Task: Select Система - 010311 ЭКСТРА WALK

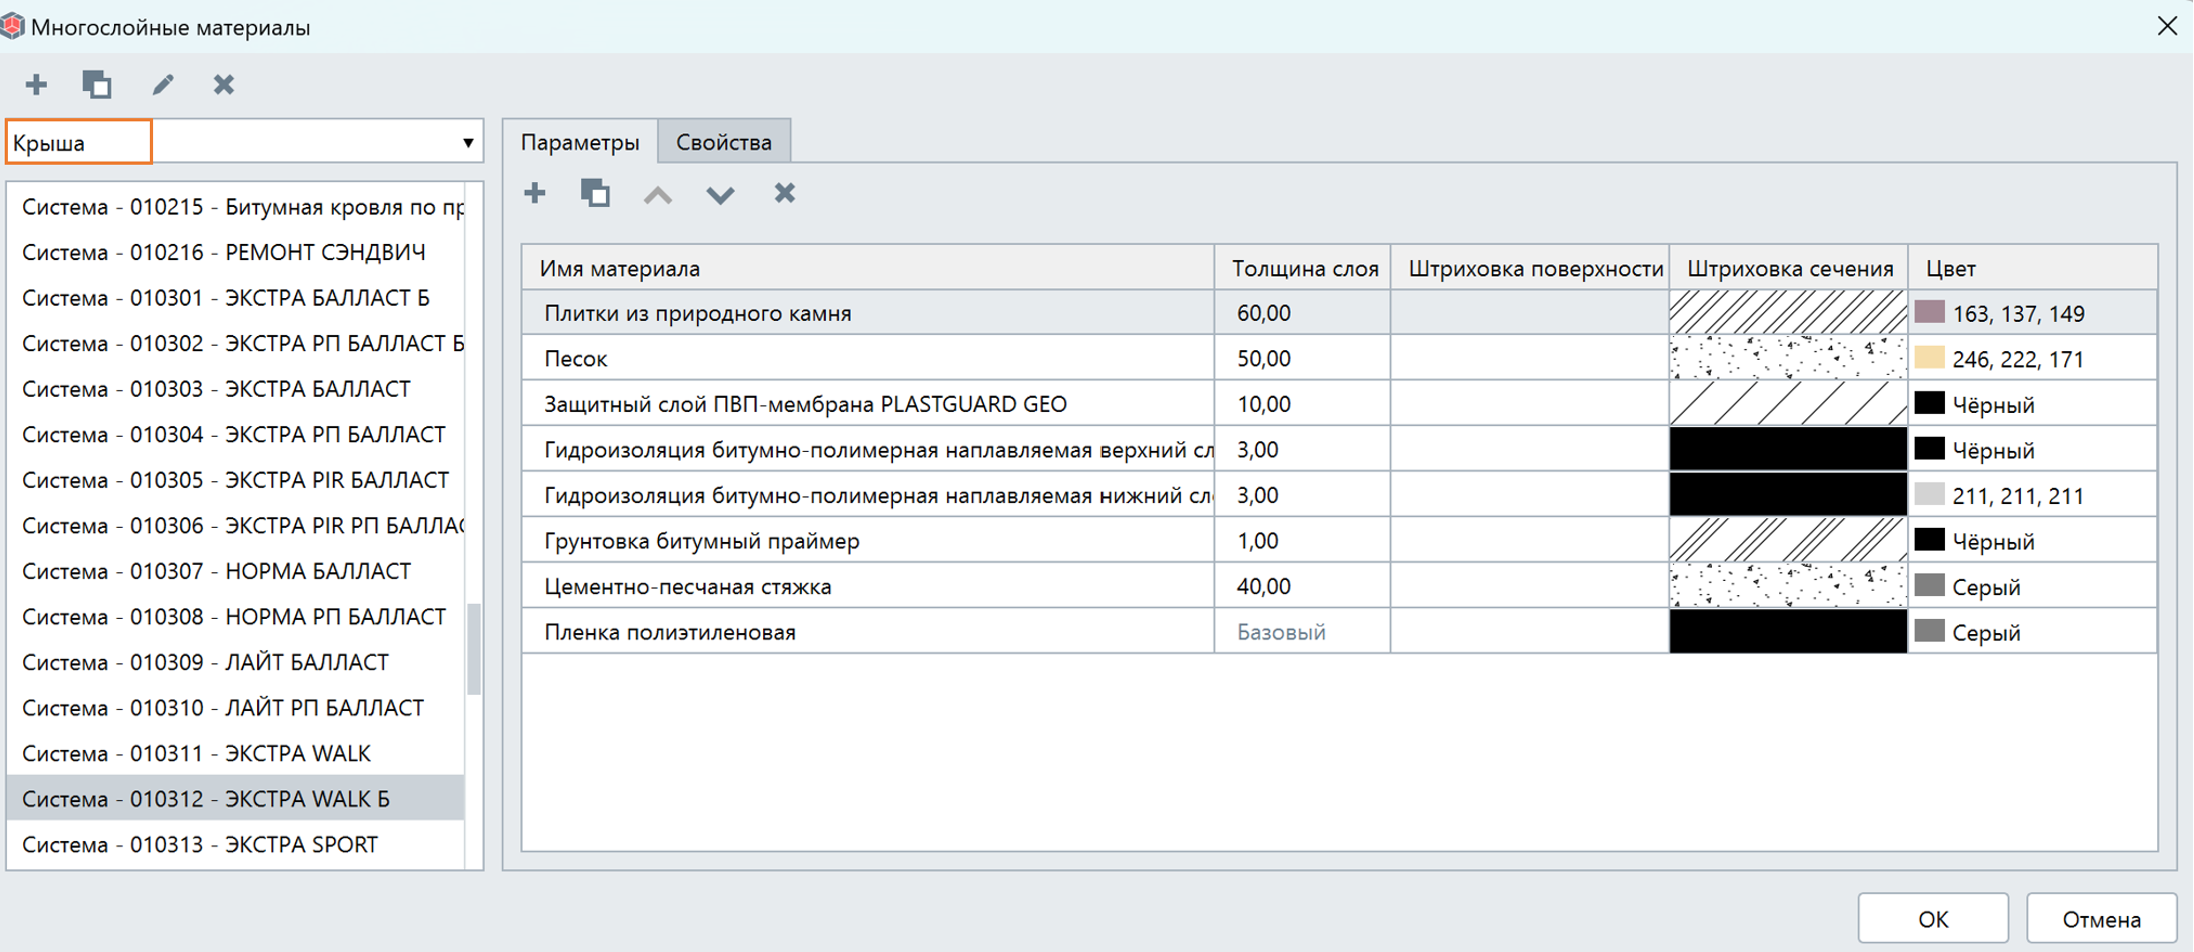Action: pyautogui.click(x=236, y=753)
